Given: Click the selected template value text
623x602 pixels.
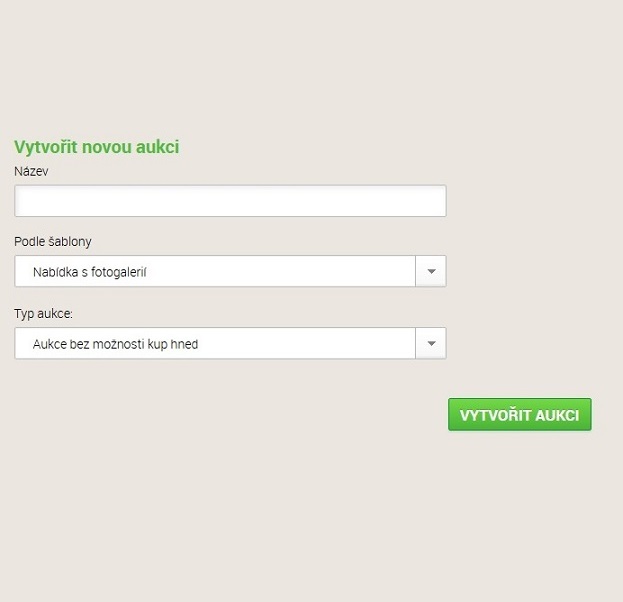Looking at the screenshot, I should click(x=90, y=271).
